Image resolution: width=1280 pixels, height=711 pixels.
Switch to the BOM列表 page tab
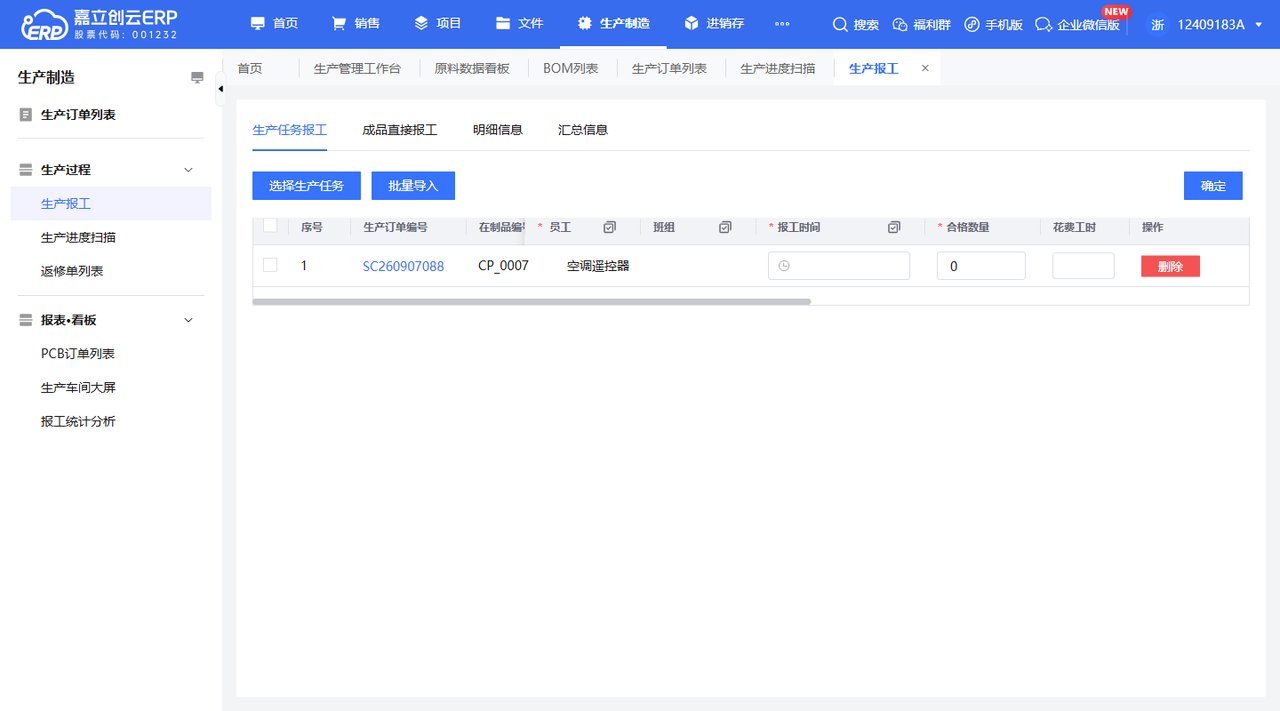click(571, 68)
